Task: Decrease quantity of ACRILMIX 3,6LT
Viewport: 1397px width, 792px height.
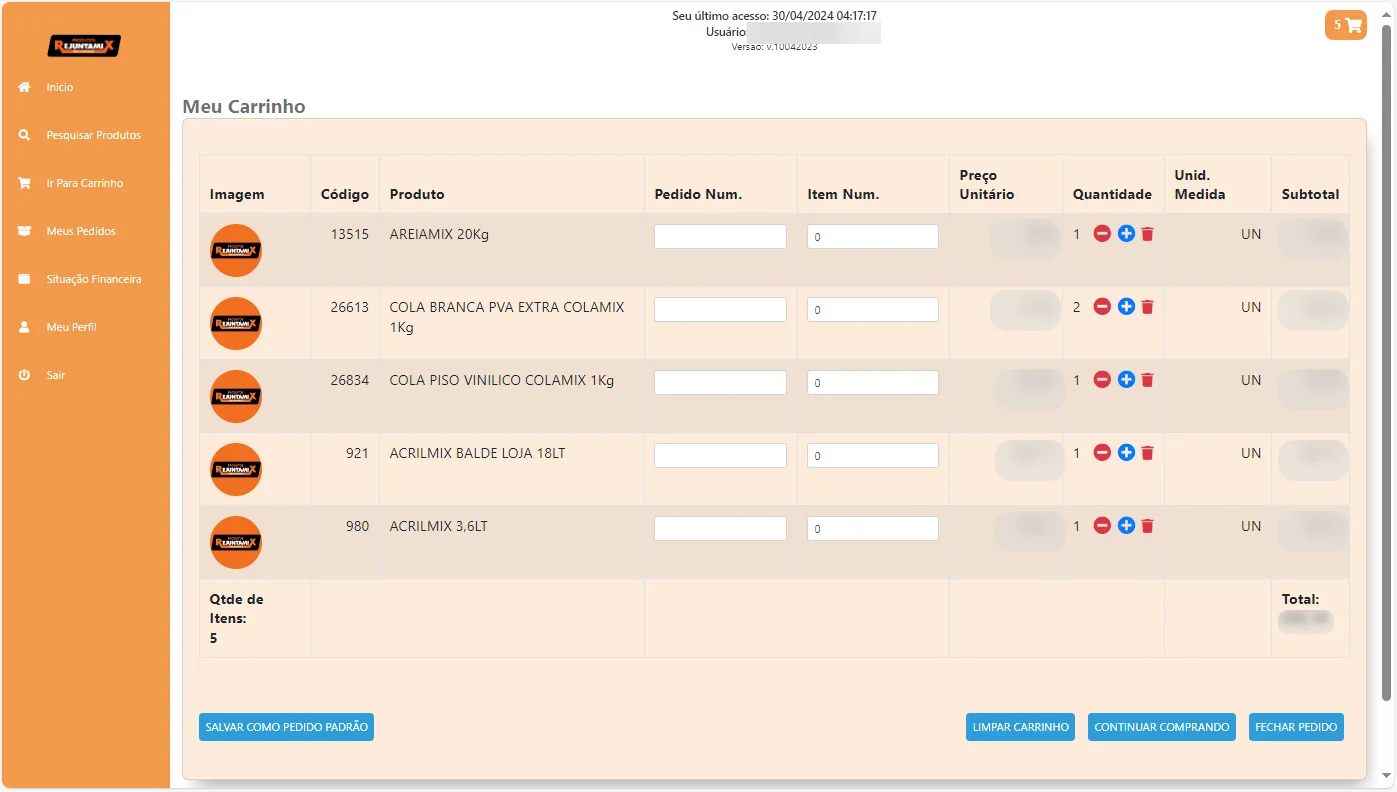Action: [x=1102, y=526]
